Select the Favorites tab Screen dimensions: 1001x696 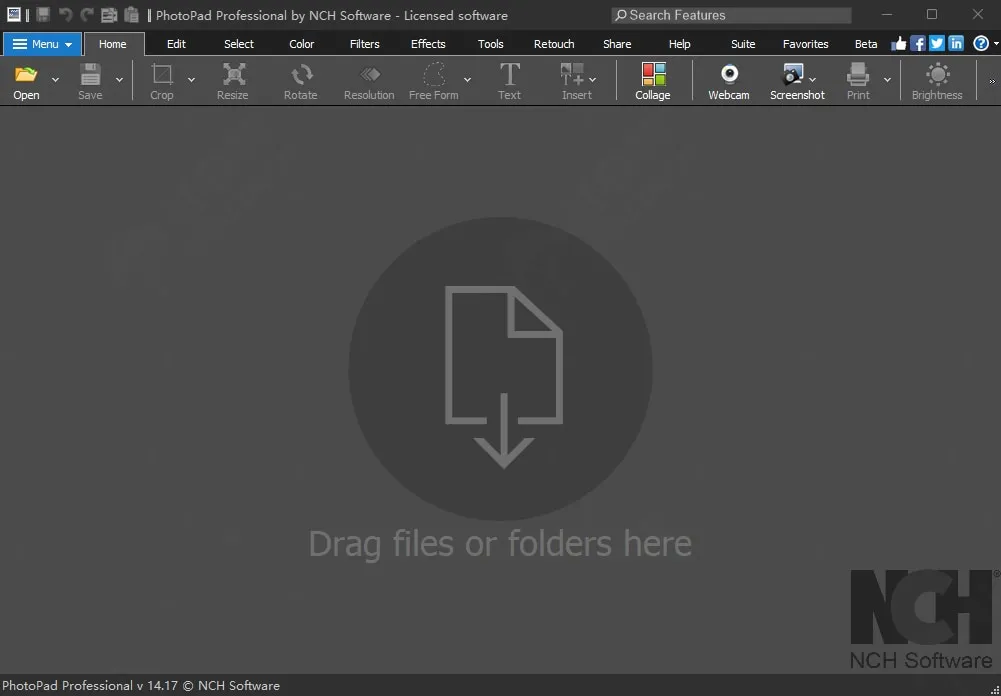point(805,44)
